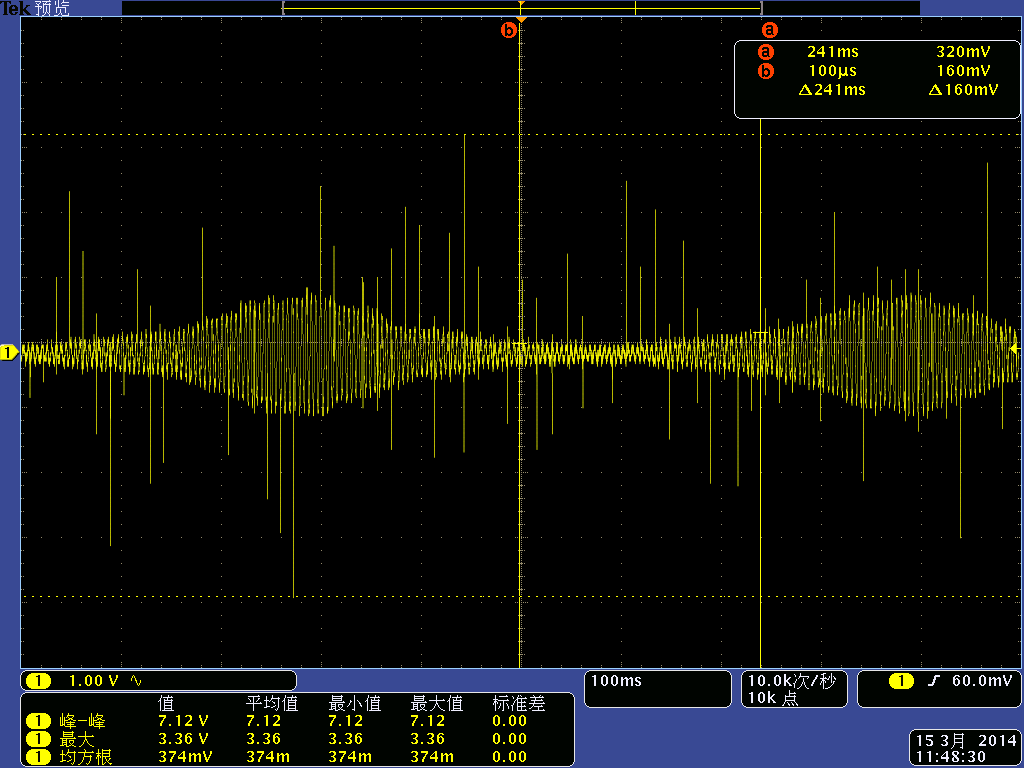Click the 15 3月 2014 date readout
Image resolution: width=1024 pixels, height=768 pixels.
pos(966,741)
